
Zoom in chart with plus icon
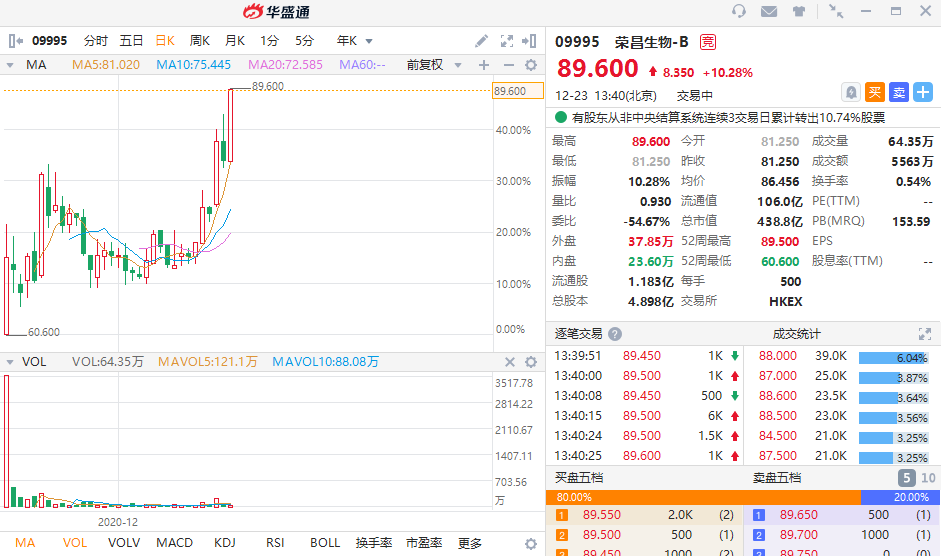484,65
